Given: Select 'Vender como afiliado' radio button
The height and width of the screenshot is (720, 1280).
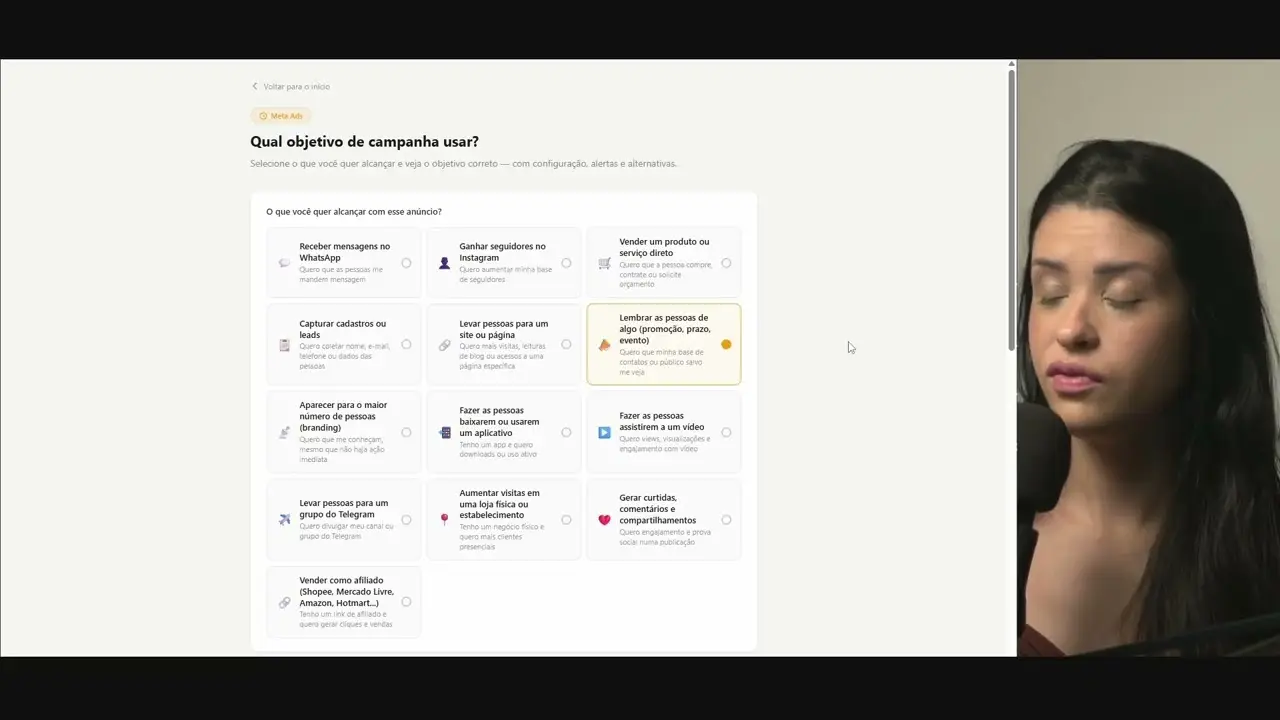Looking at the screenshot, I should (x=406, y=601).
